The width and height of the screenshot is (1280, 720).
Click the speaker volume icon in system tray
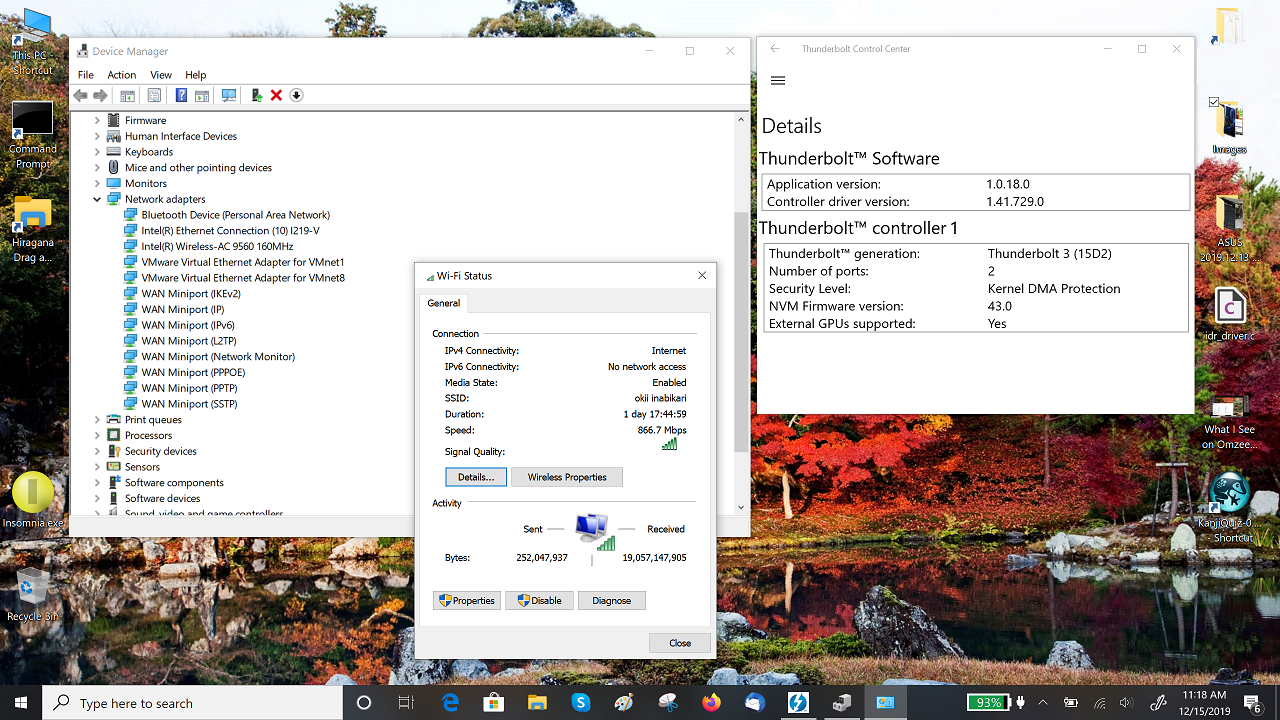1126,703
